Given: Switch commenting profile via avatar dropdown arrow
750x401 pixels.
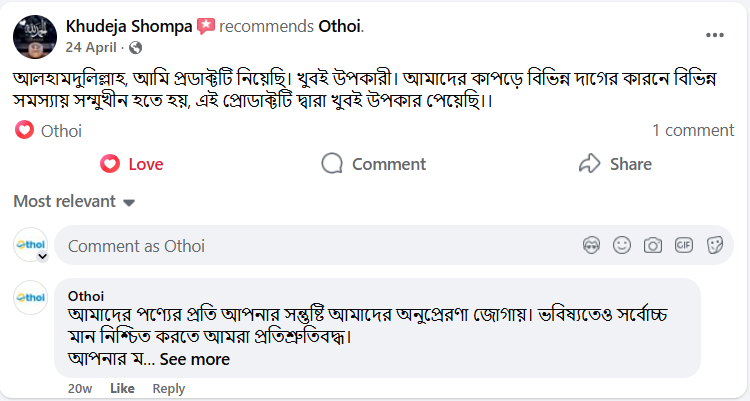Looking at the screenshot, I should (41, 256).
